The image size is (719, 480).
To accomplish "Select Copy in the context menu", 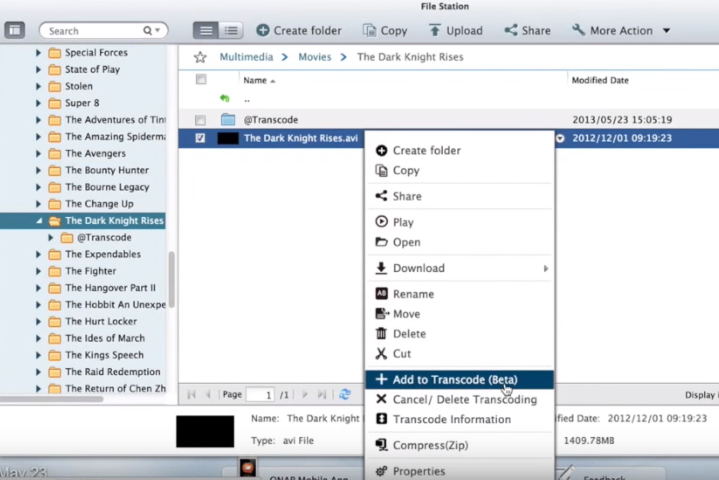I will [459, 171].
